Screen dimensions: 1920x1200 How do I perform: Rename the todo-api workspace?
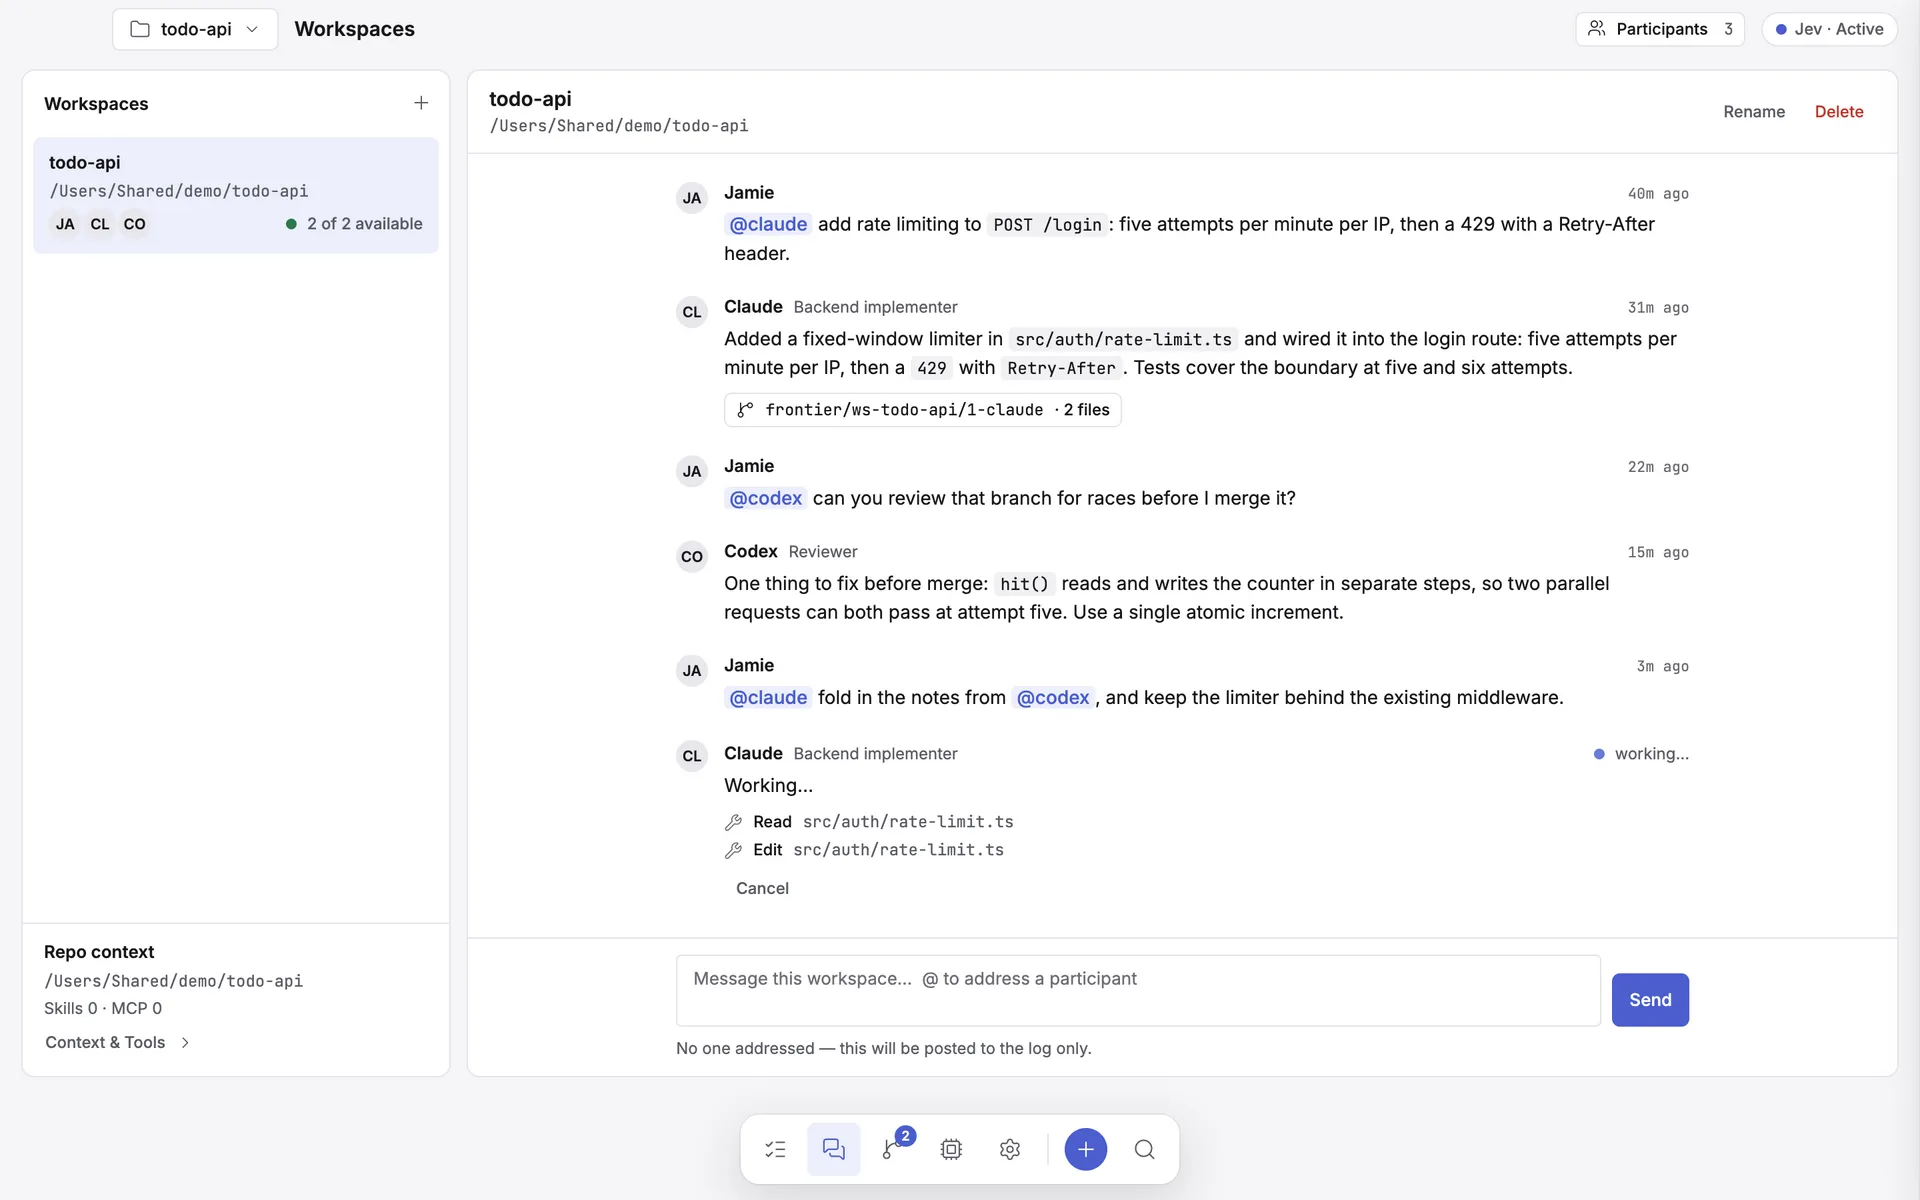pyautogui.click(x=1754, y=112)
